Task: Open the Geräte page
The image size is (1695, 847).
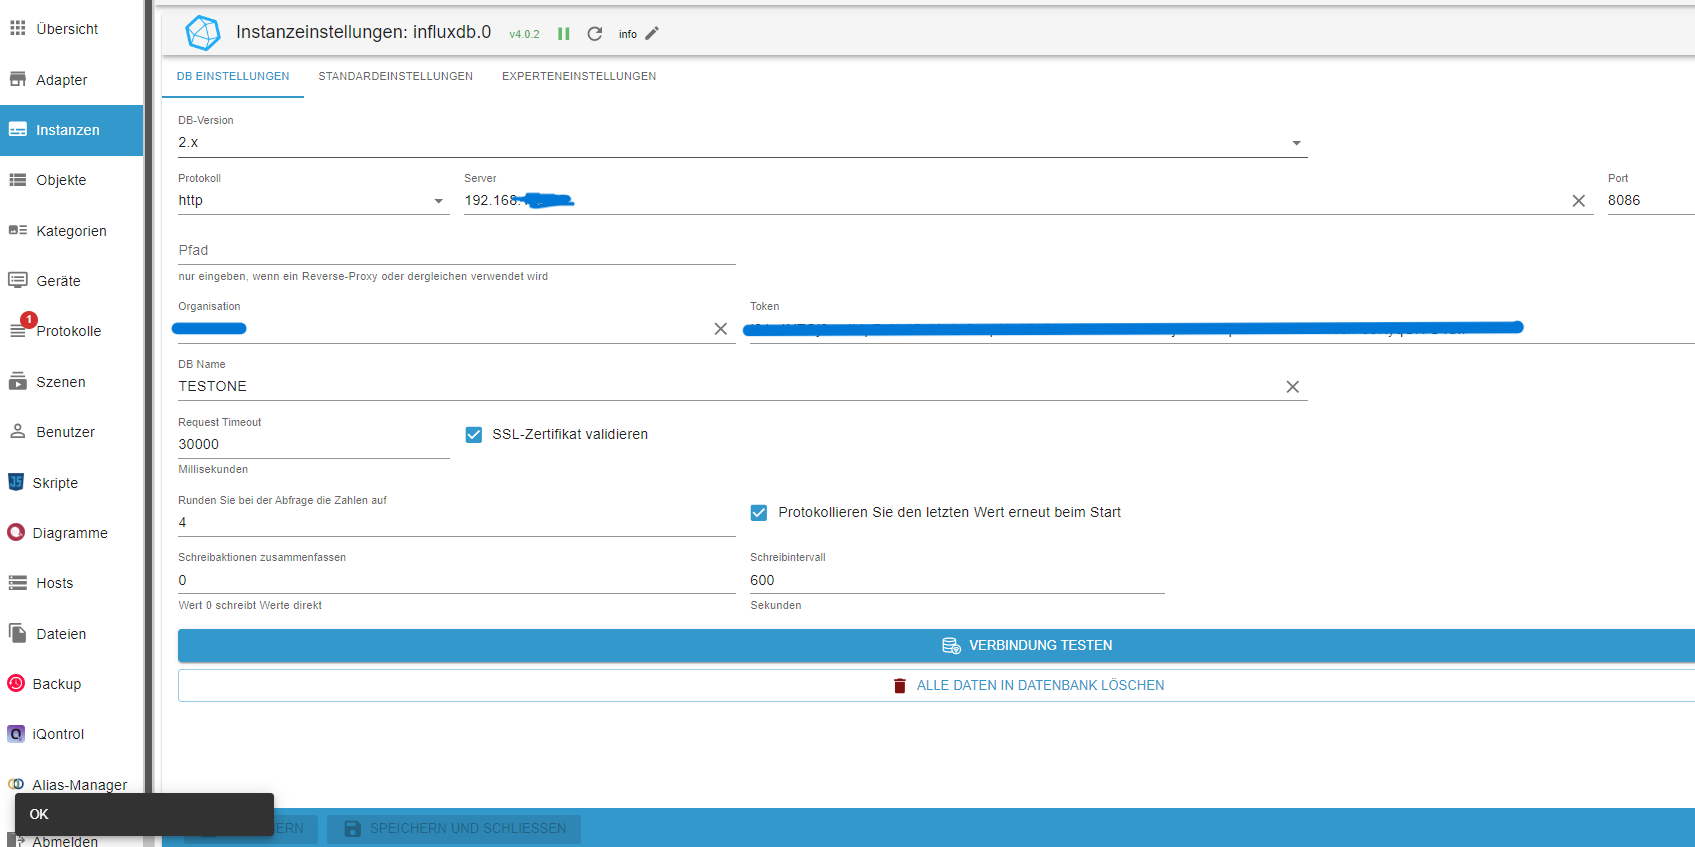Action: coord(72,281)
